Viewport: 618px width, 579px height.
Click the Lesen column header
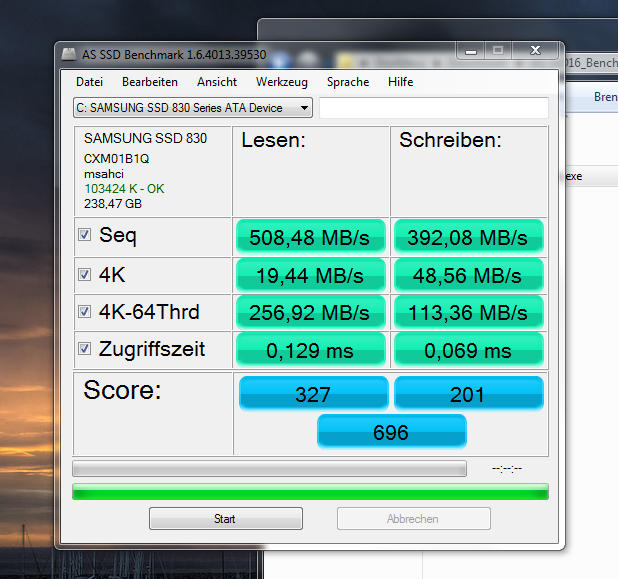click(274, 140)
